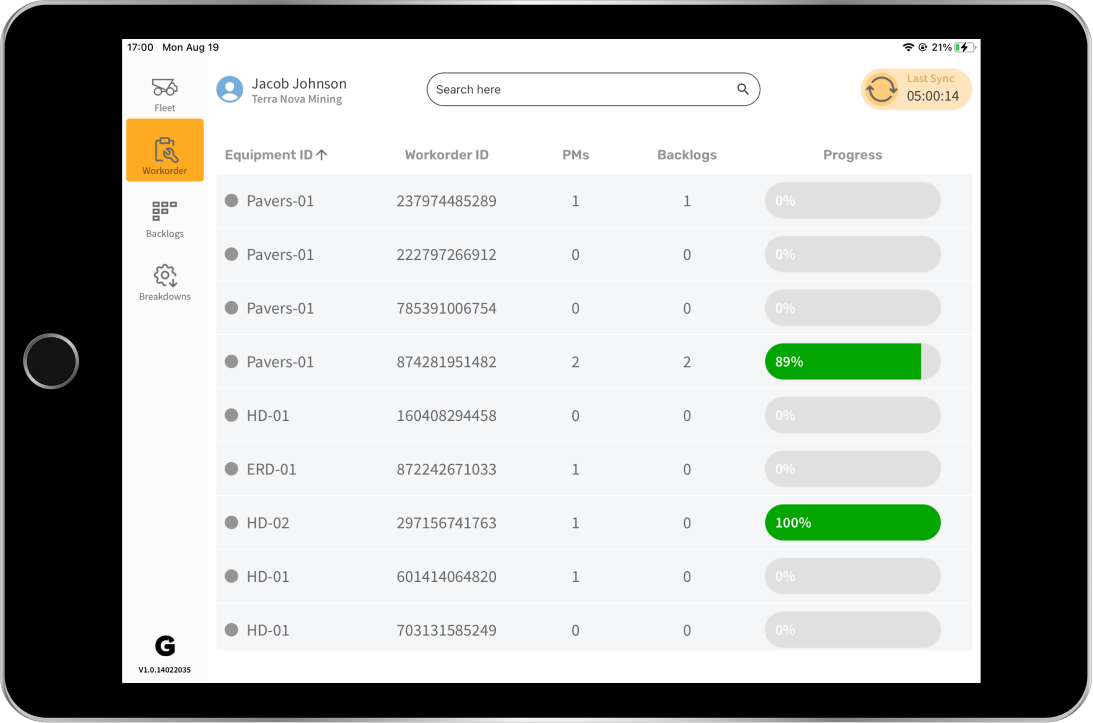The height and width of the screenshot is (723, 1093).
Task: Open the Breakdowns gear icon
Action: point(165,275)
